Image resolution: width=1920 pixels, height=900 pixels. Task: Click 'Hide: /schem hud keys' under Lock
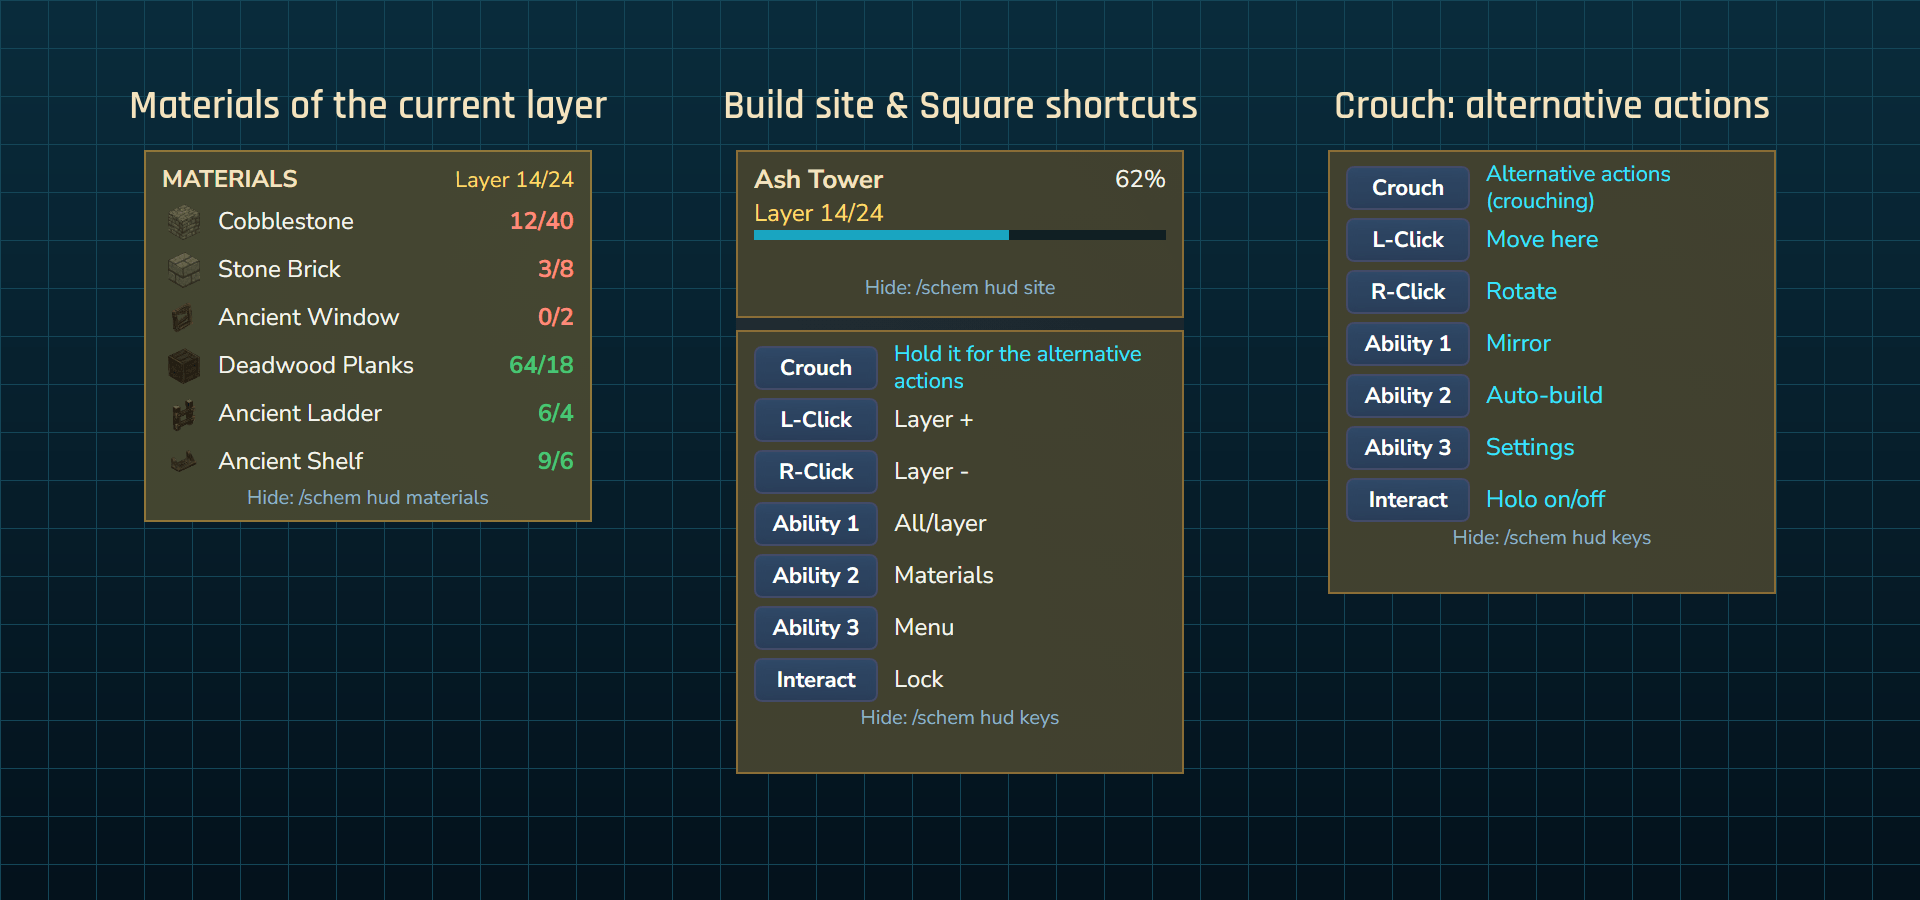(x=960, y=717)
